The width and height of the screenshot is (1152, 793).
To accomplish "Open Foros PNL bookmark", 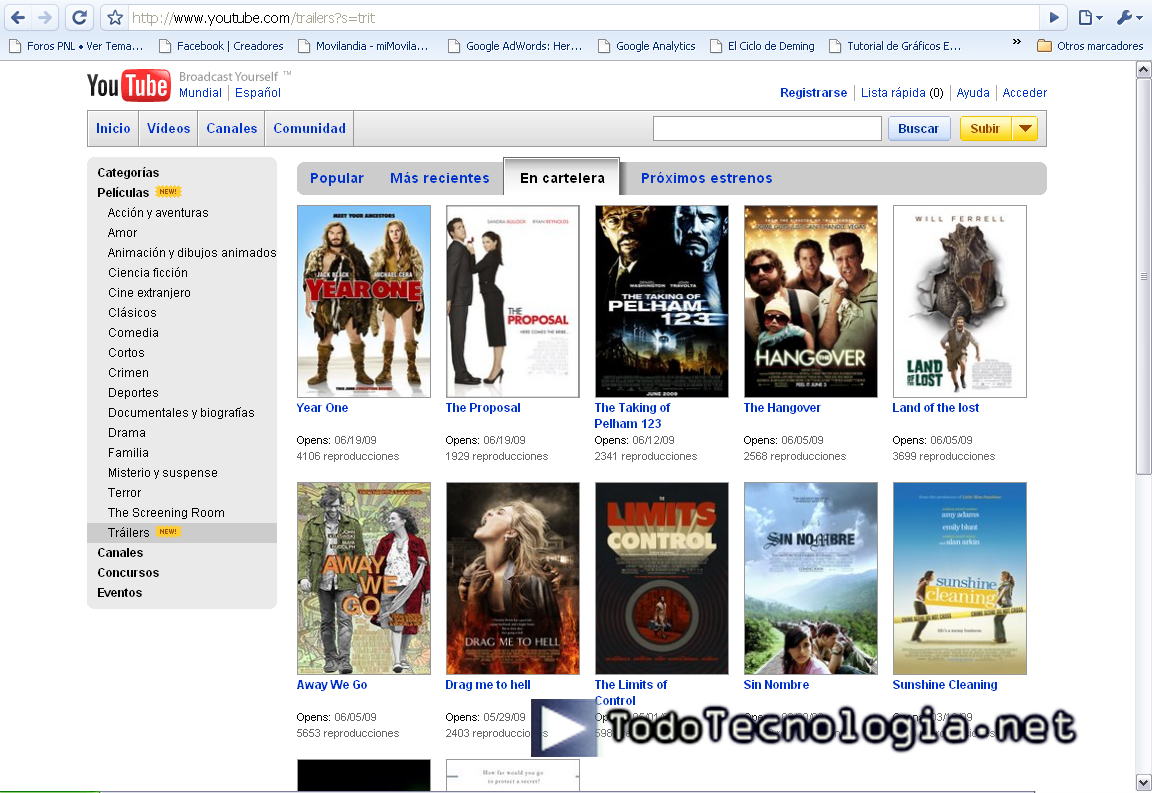I will [x=76, y=46].
